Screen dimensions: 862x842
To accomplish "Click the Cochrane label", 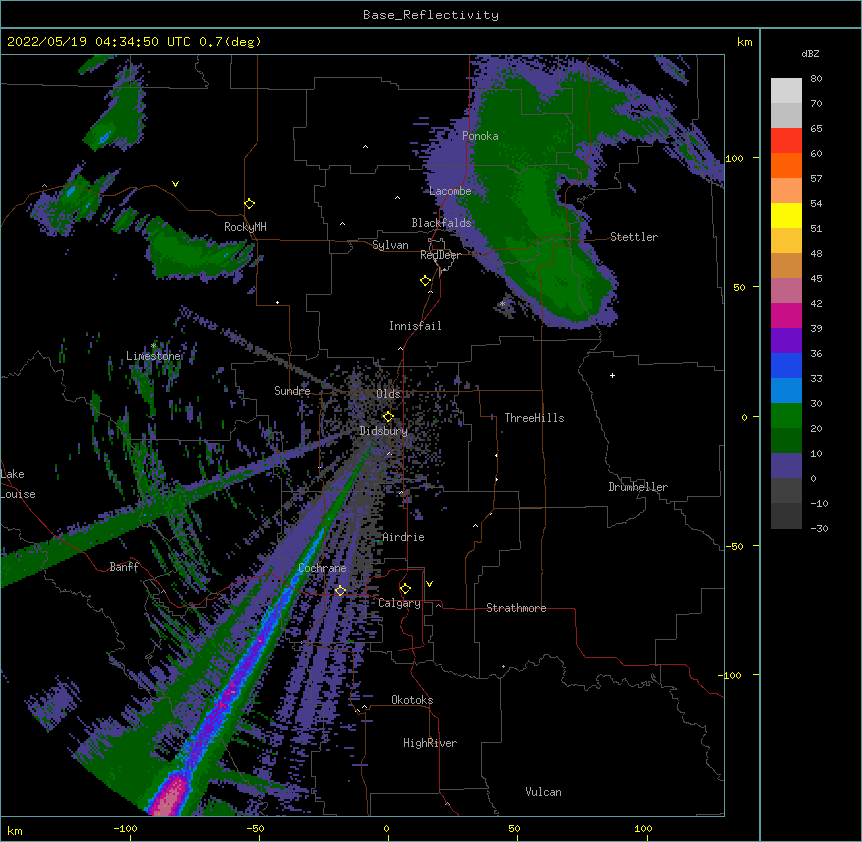I will 322,568.
